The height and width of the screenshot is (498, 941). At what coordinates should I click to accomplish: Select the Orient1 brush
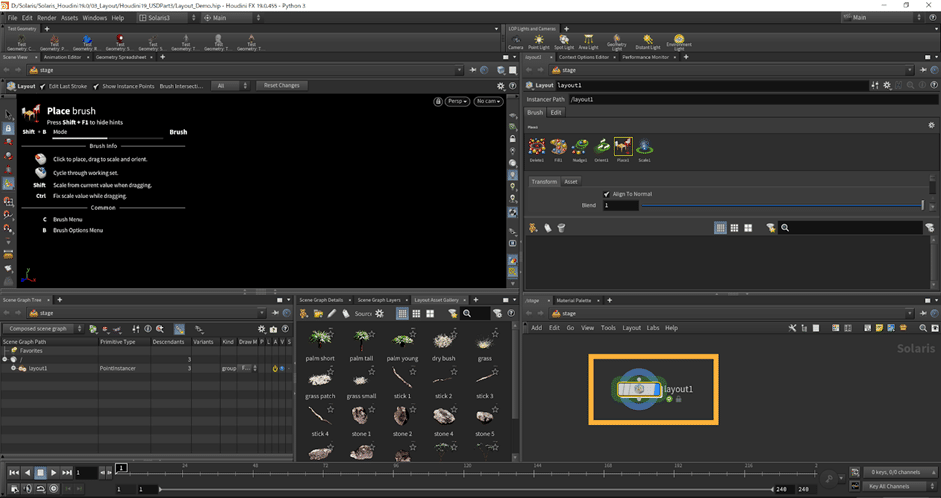[x=601, y=147]
